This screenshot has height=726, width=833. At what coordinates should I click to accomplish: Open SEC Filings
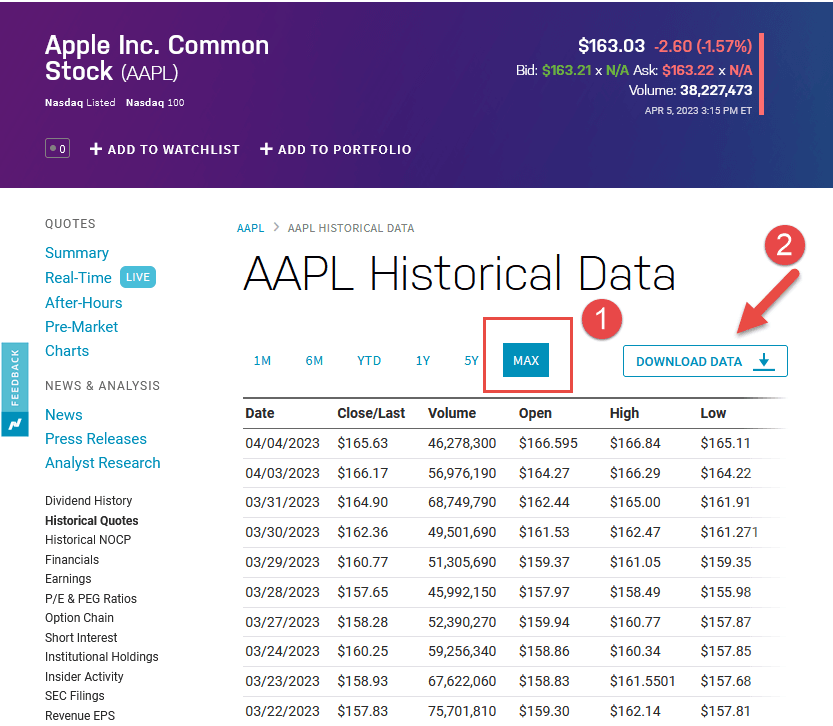[x=74, y=696]
